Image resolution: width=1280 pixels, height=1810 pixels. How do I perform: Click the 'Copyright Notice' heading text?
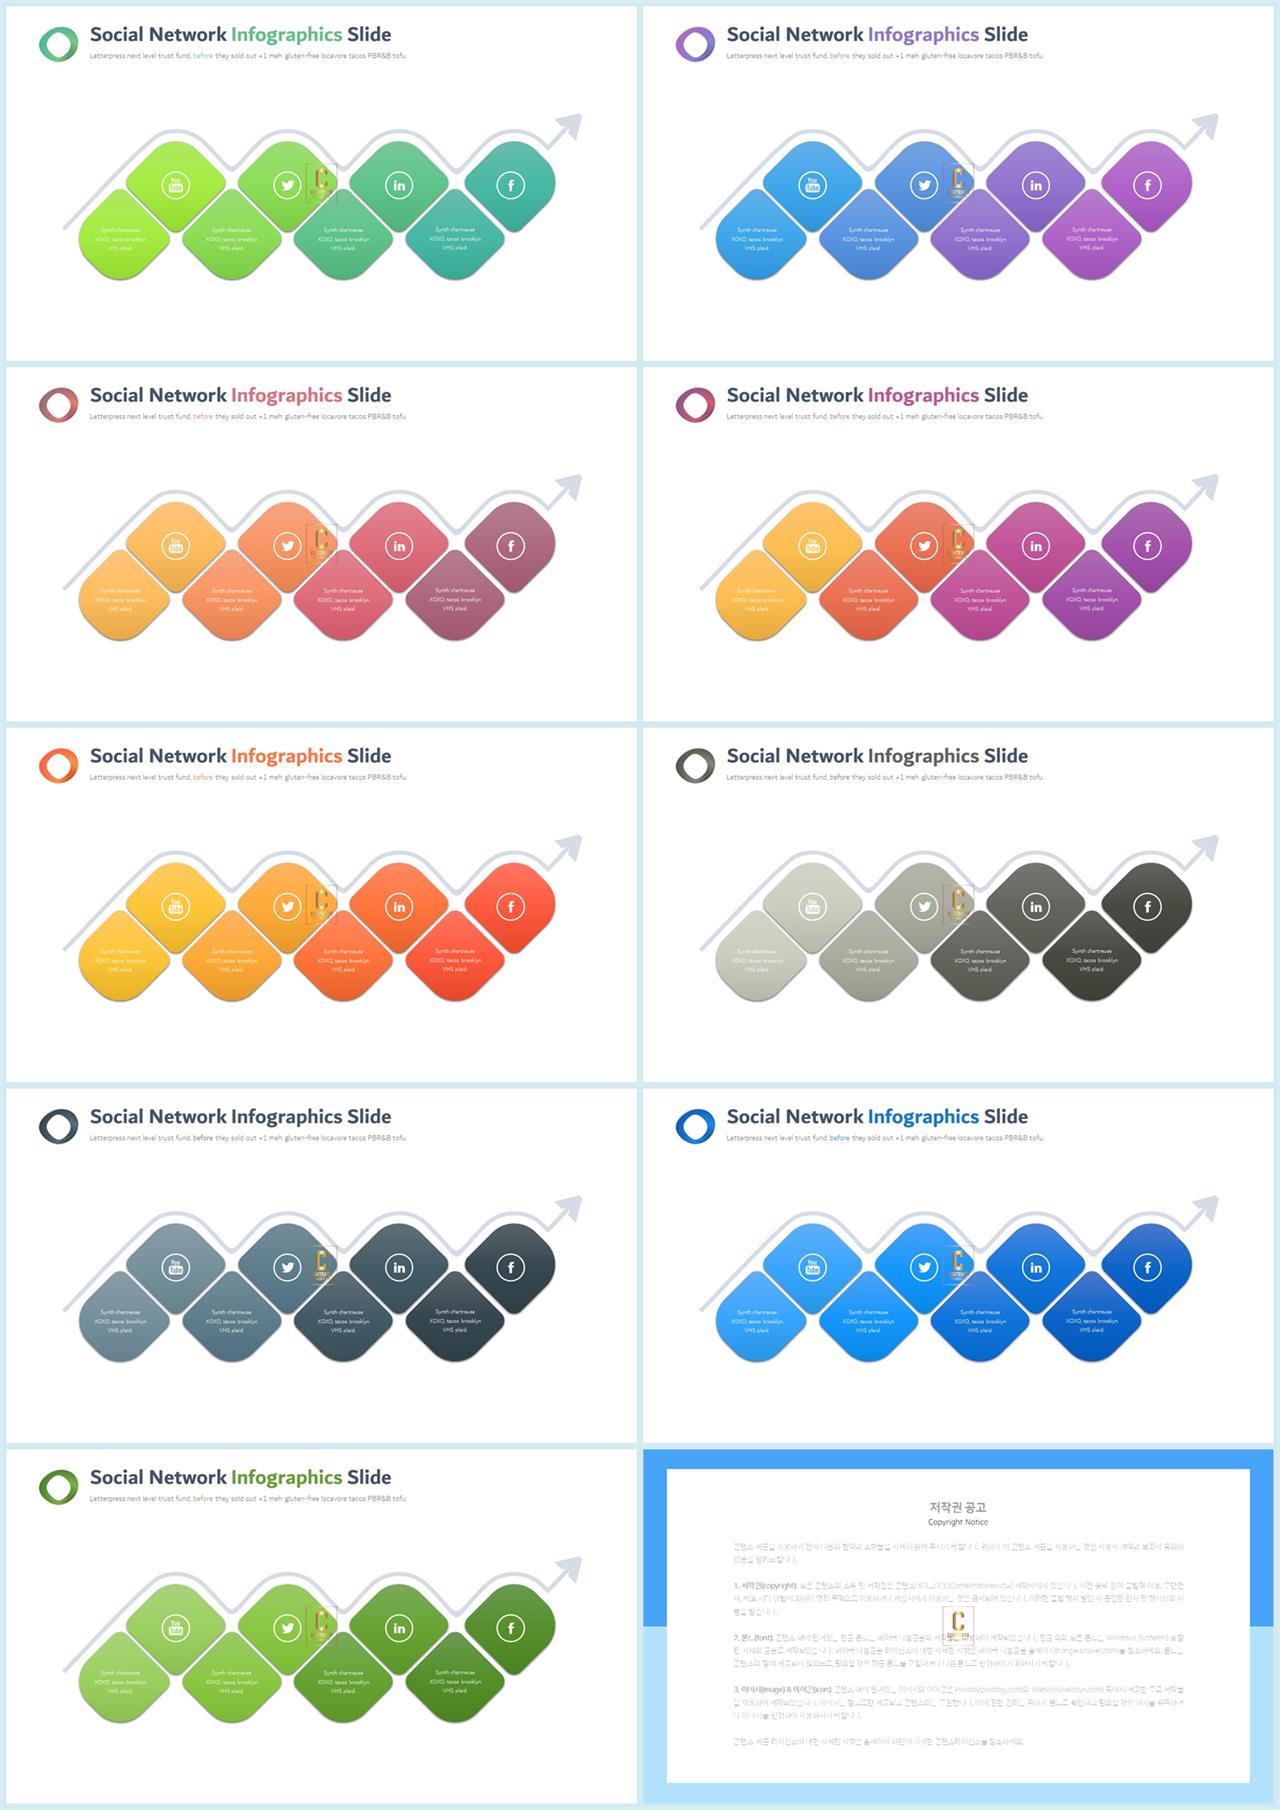coord(958,1522)
